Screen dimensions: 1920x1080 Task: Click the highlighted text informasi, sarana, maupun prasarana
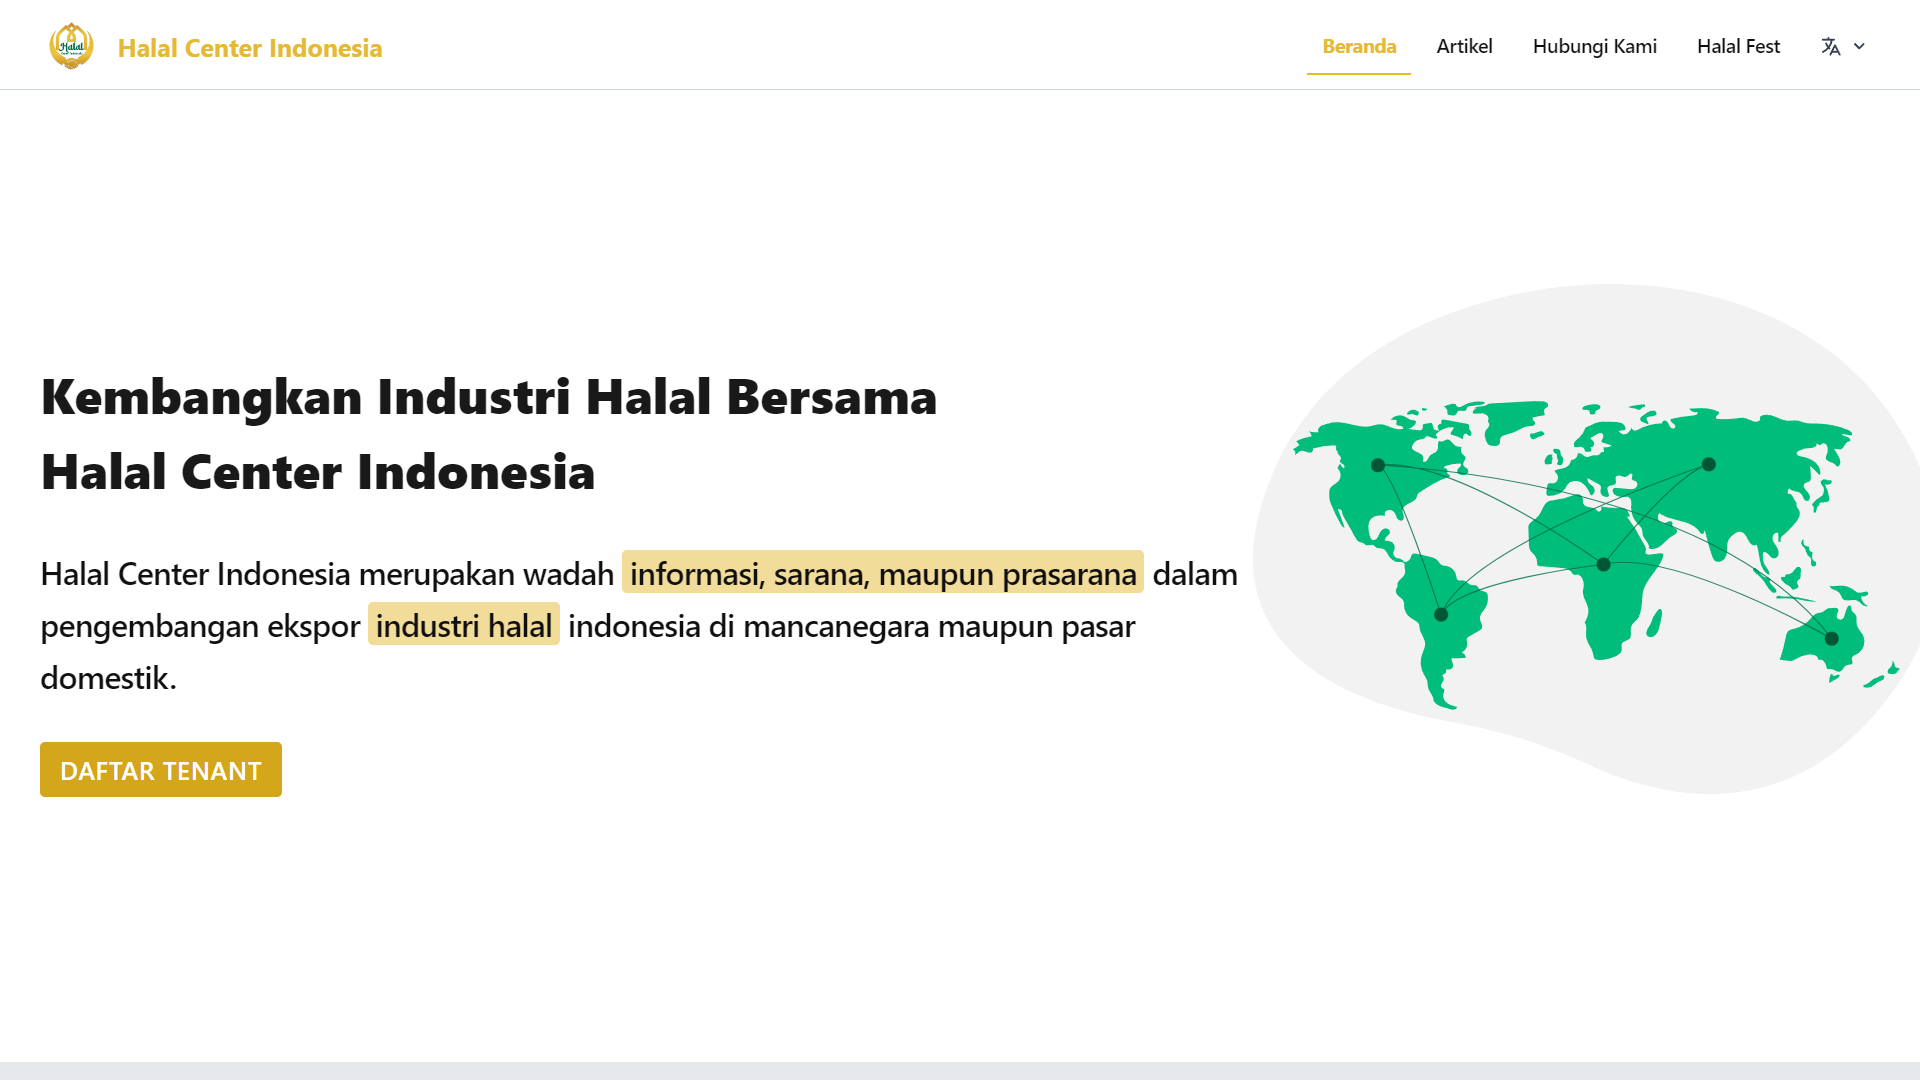pos(882,574)
